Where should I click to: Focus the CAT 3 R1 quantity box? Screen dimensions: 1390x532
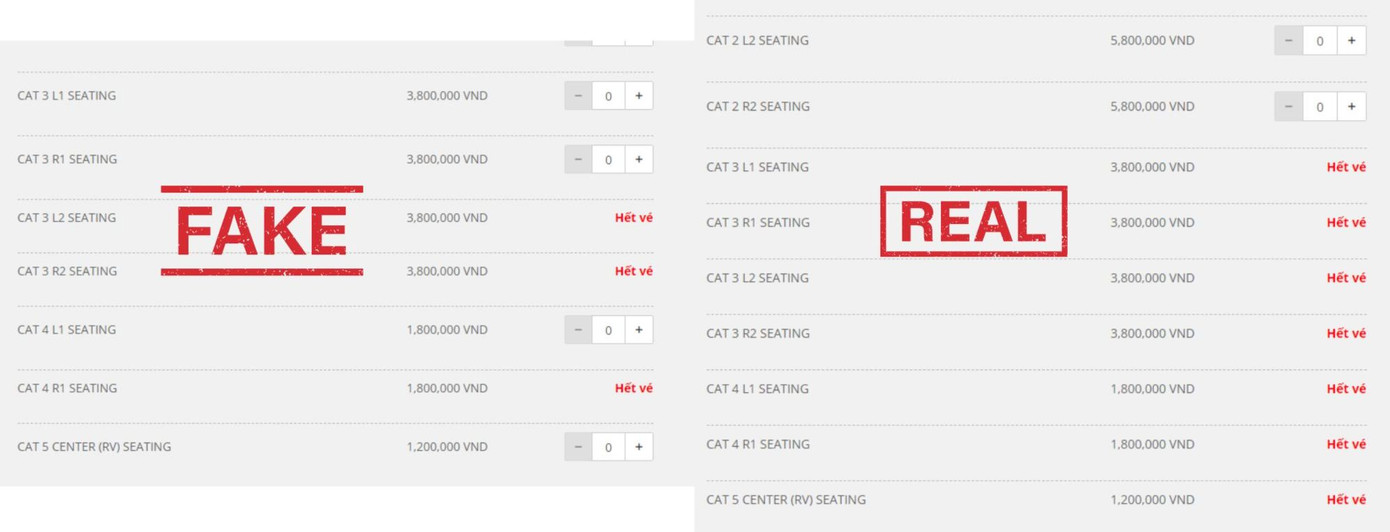pyautogui.click(x=608, y=159)
